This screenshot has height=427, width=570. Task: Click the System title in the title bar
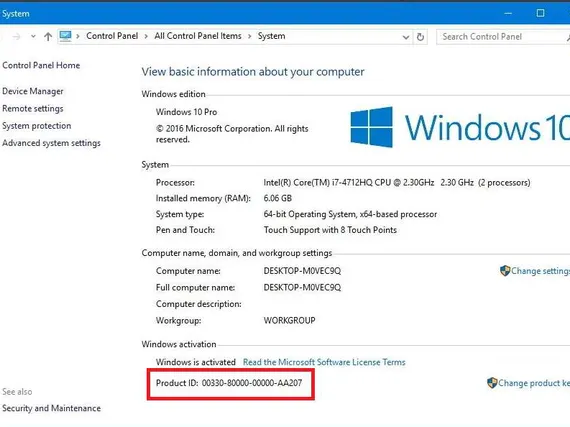16,14
